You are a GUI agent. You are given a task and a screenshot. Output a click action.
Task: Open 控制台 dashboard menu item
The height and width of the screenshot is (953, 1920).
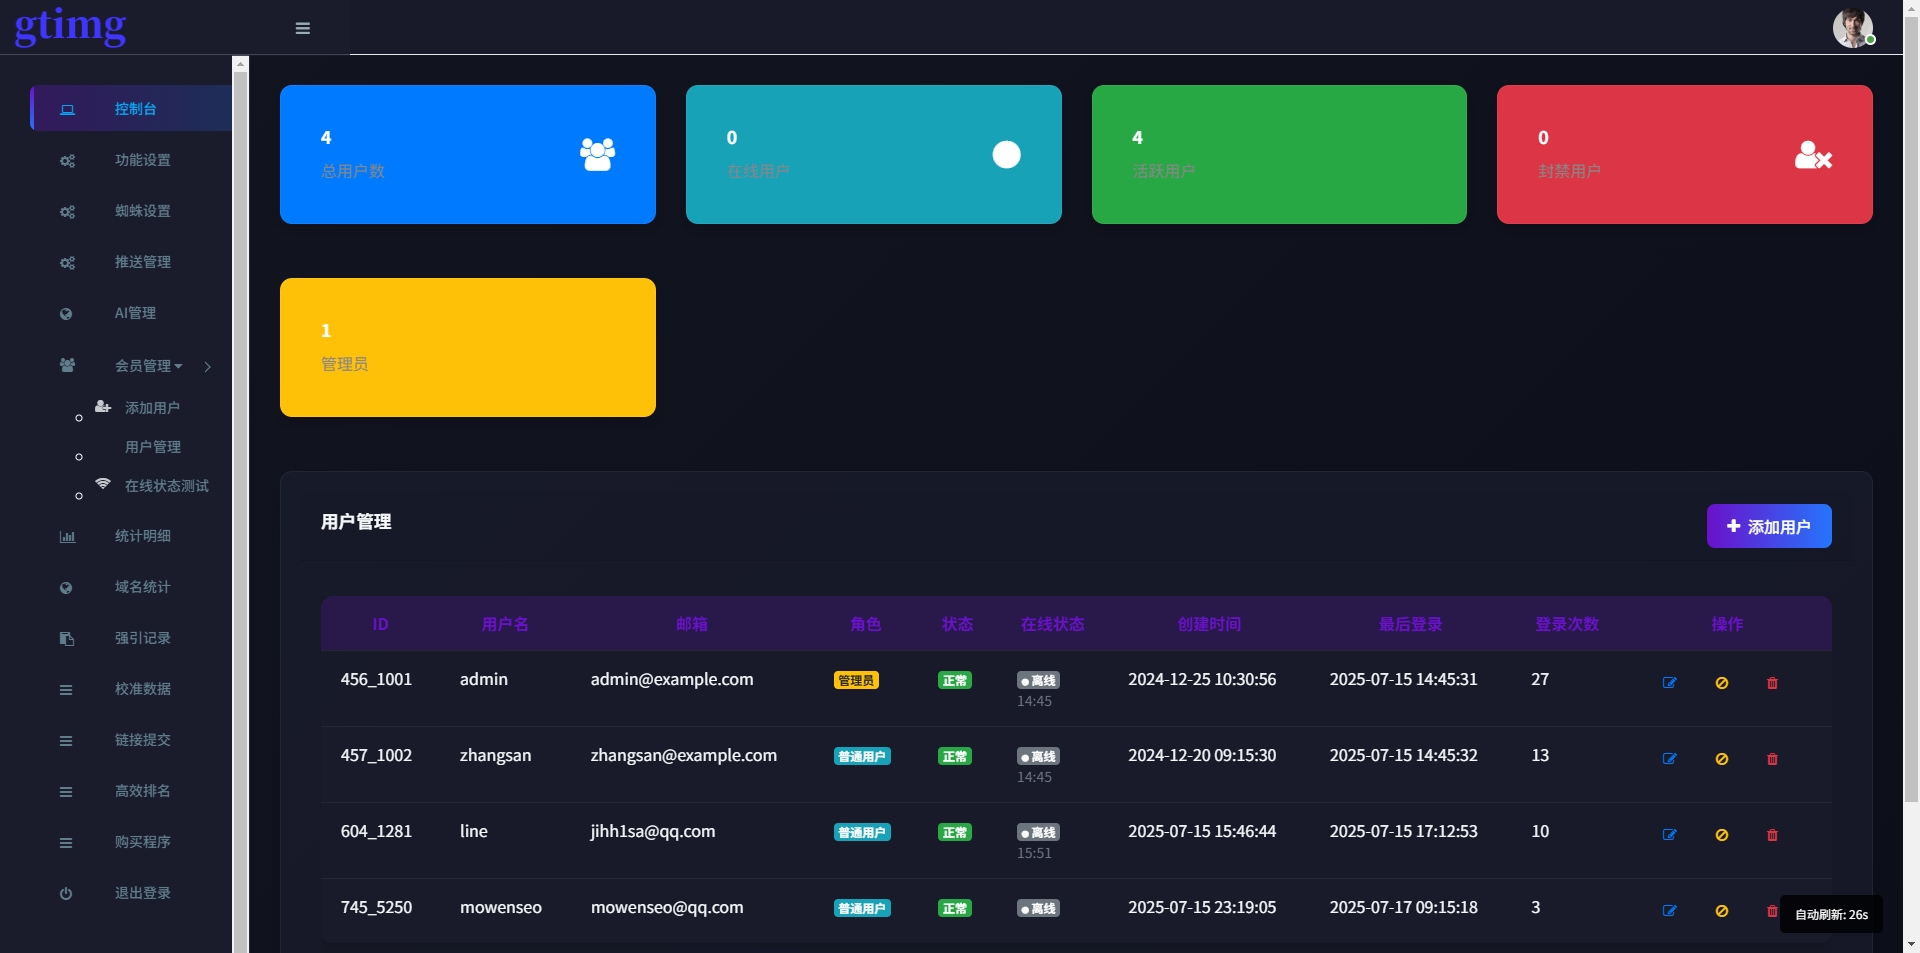pyautogui.click(x=131, y=108)
